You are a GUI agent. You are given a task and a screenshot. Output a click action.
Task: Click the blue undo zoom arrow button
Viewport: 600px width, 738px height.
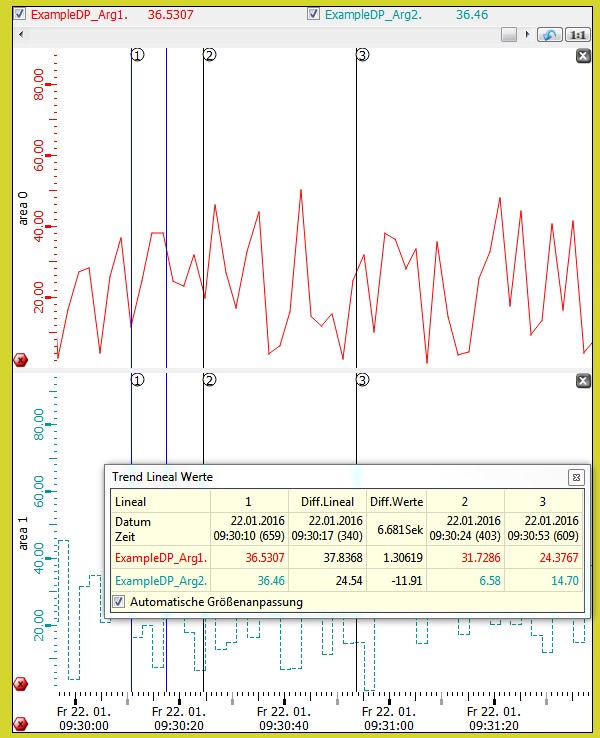pyautogui.click(x=549, y=35)
